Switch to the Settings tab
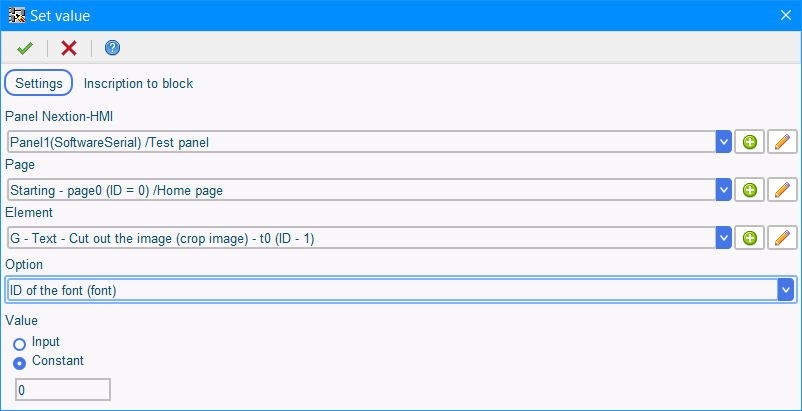This screenshot has height=411, width=802. [x=39, y=83]
